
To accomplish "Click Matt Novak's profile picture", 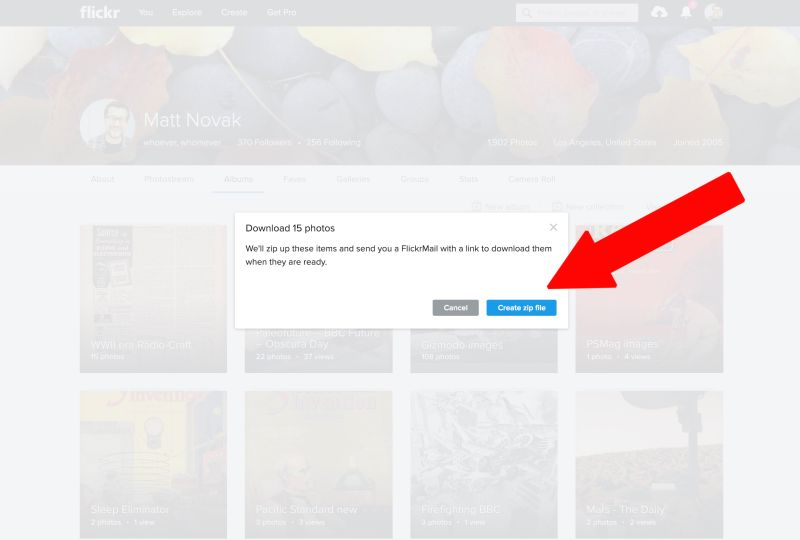I will [x=108, y=126].
